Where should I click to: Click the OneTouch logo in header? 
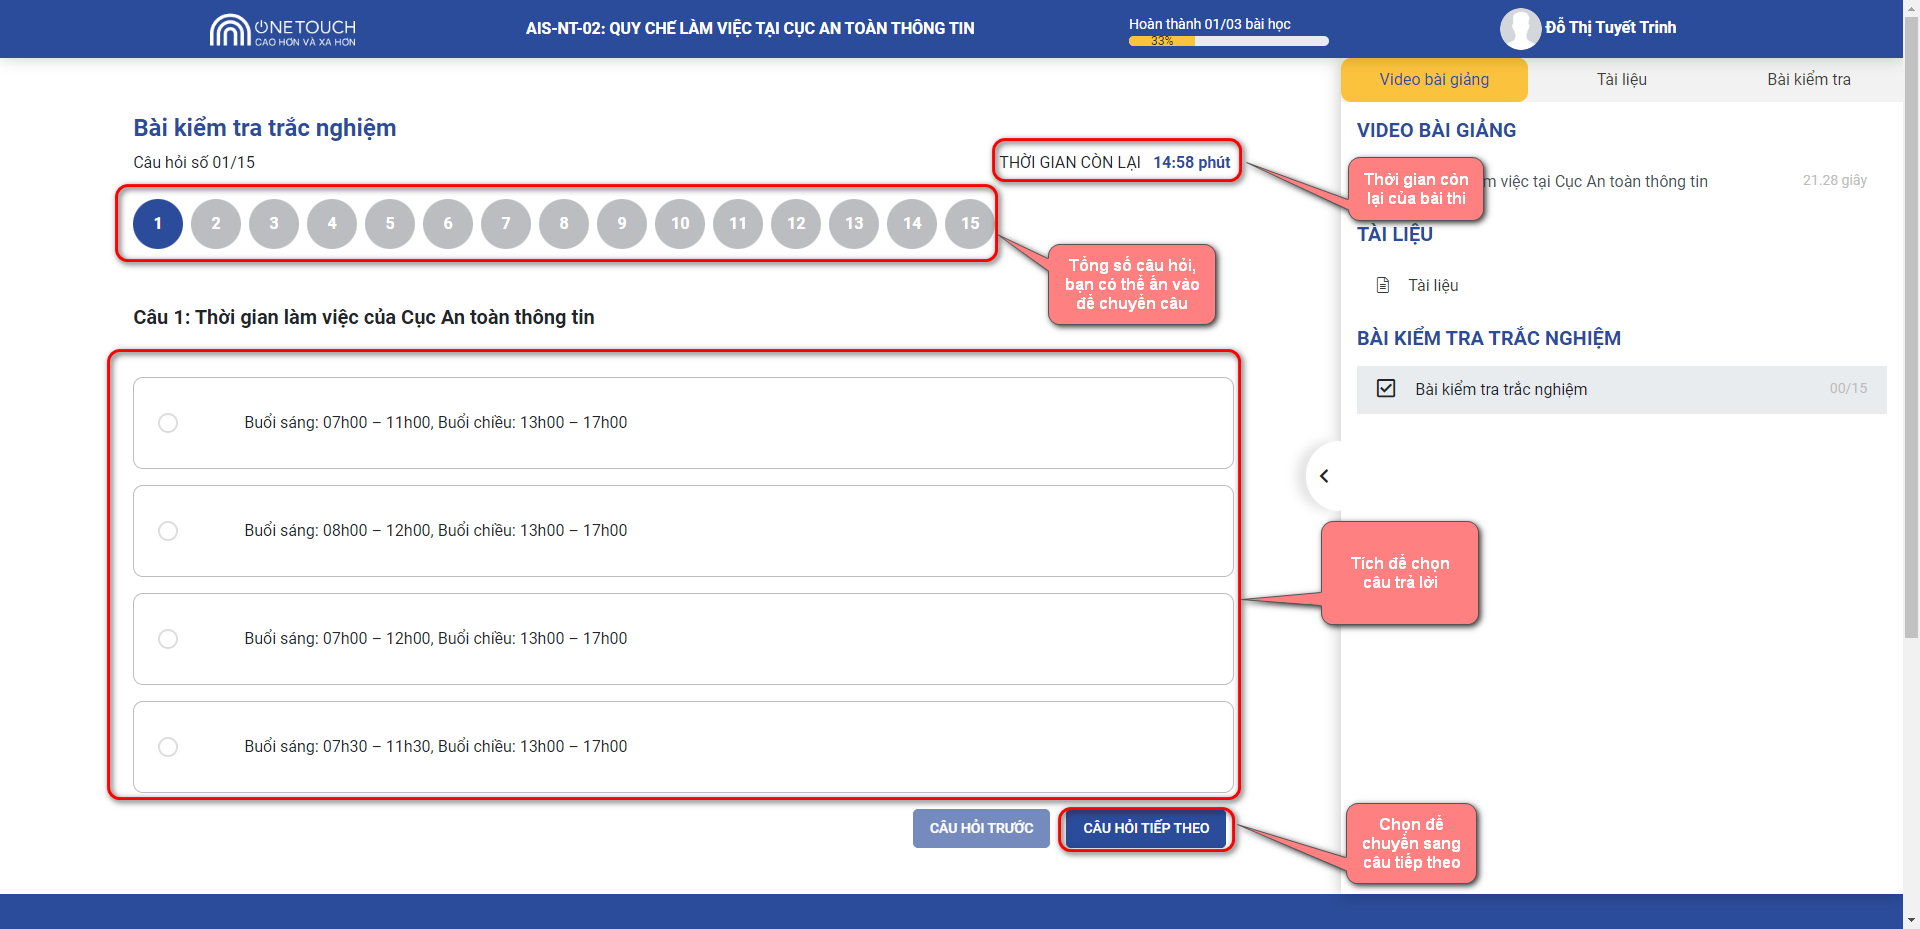[x=282, y=30]
